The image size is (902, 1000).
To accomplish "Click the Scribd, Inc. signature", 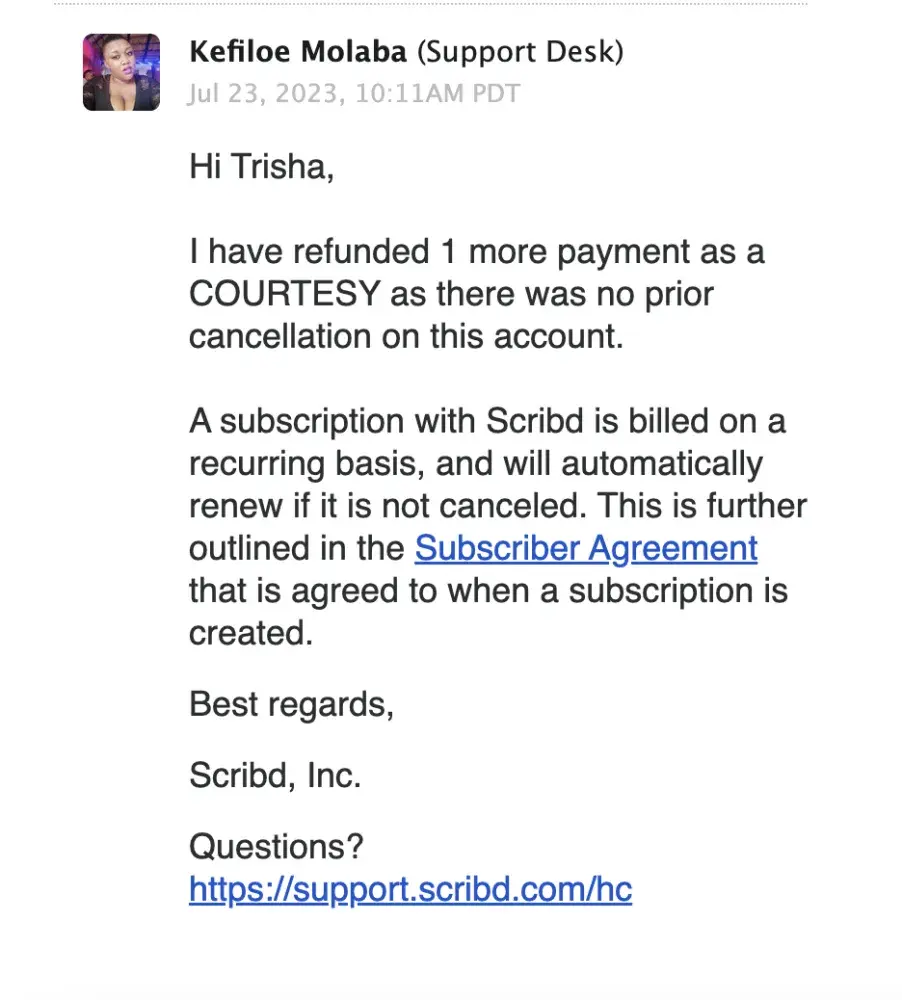I will [x=275, y=776].
